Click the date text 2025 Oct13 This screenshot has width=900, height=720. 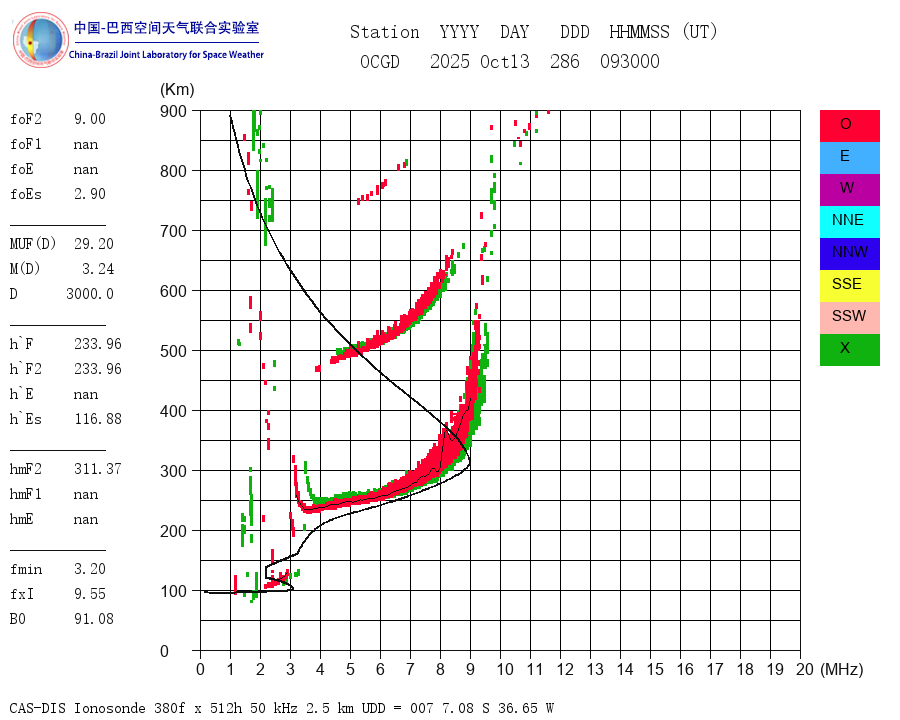[480, 61]
